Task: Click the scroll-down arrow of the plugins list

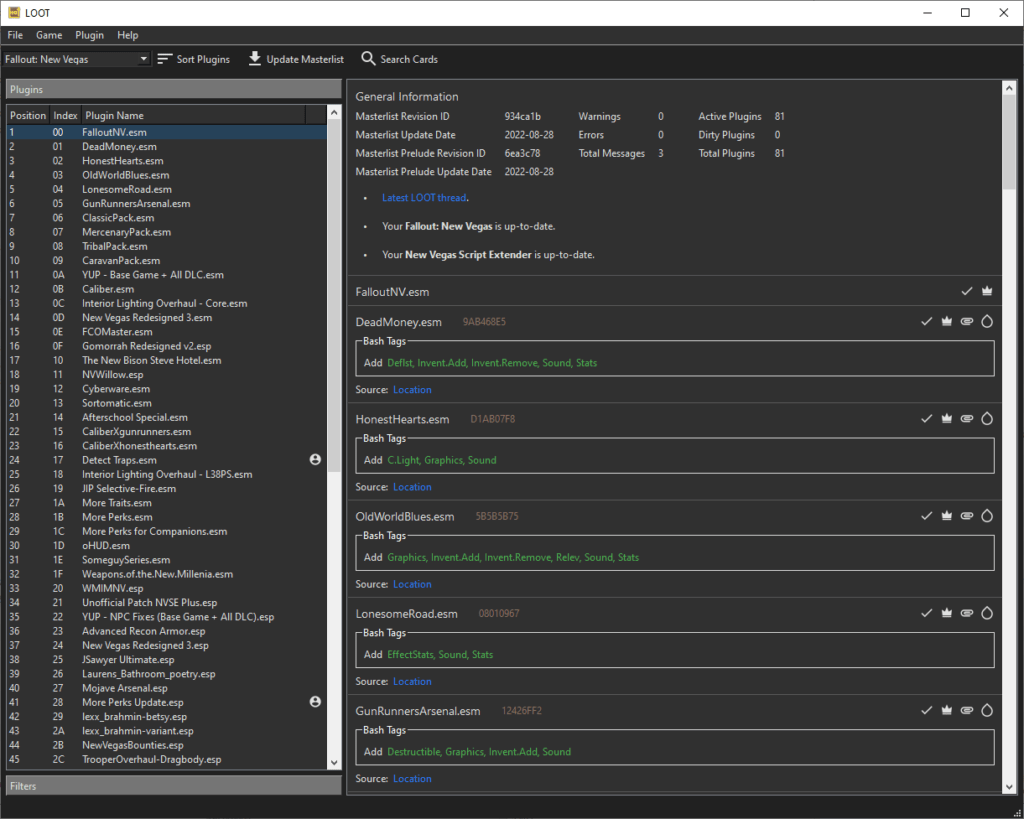Action: click(x=334, y=762)
